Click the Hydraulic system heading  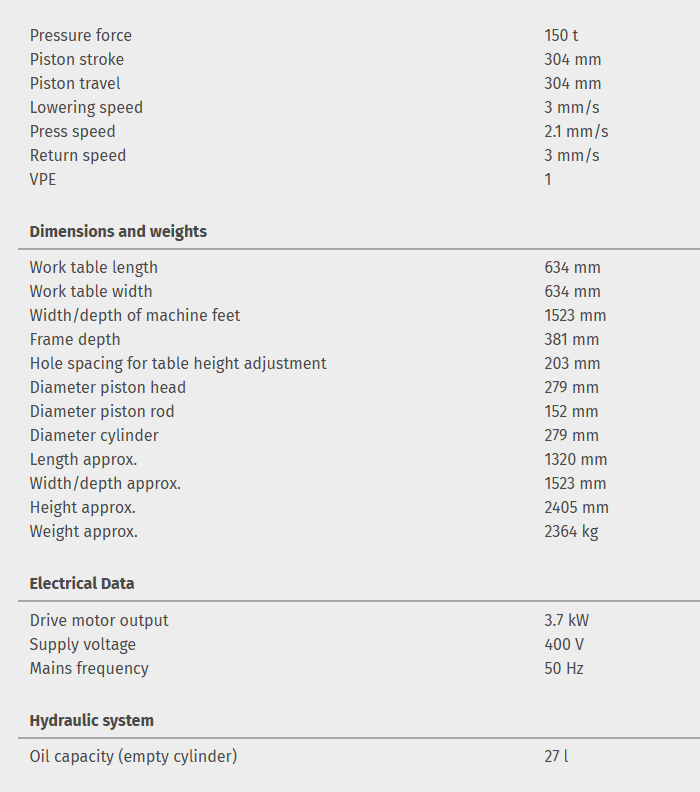[91, 720]
